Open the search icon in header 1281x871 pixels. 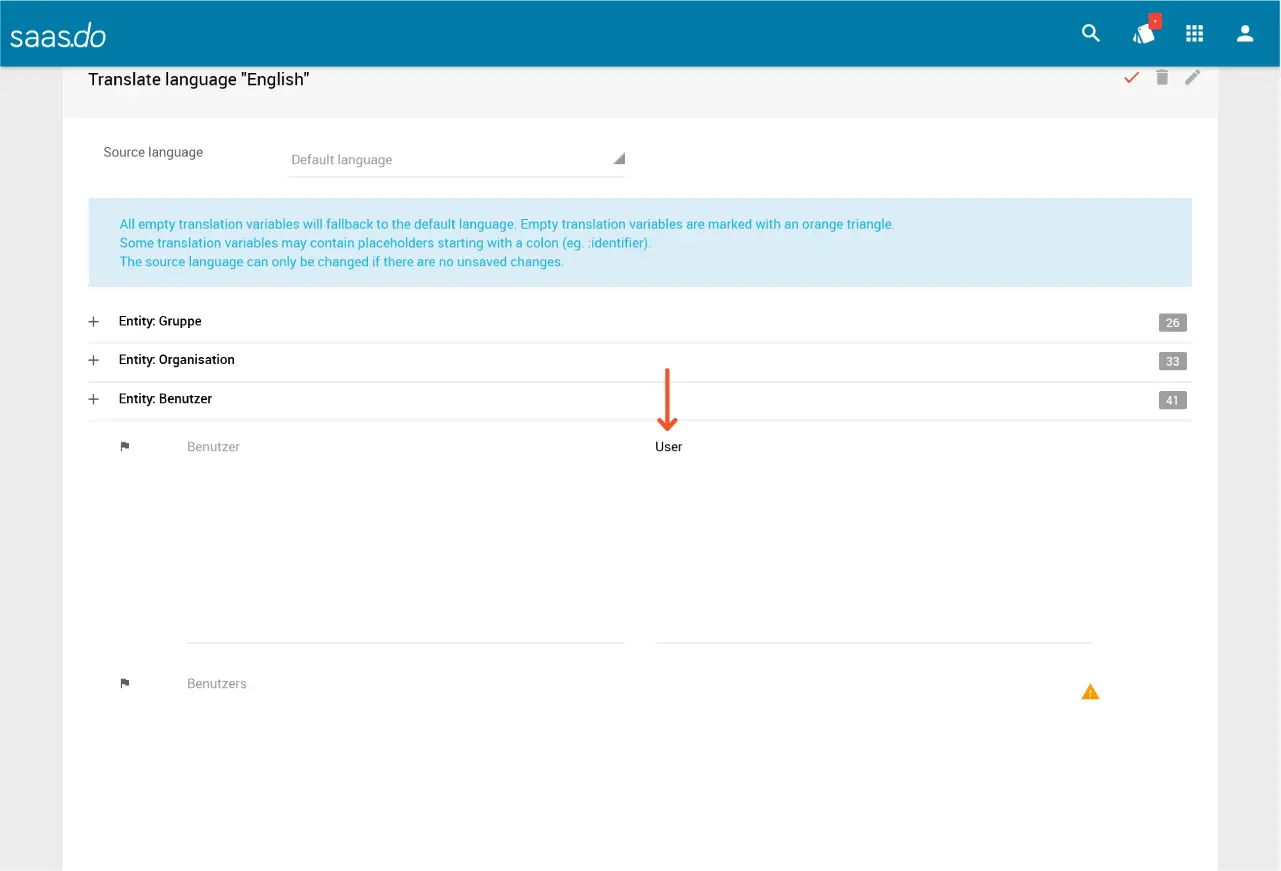[x=1091, y=34]
